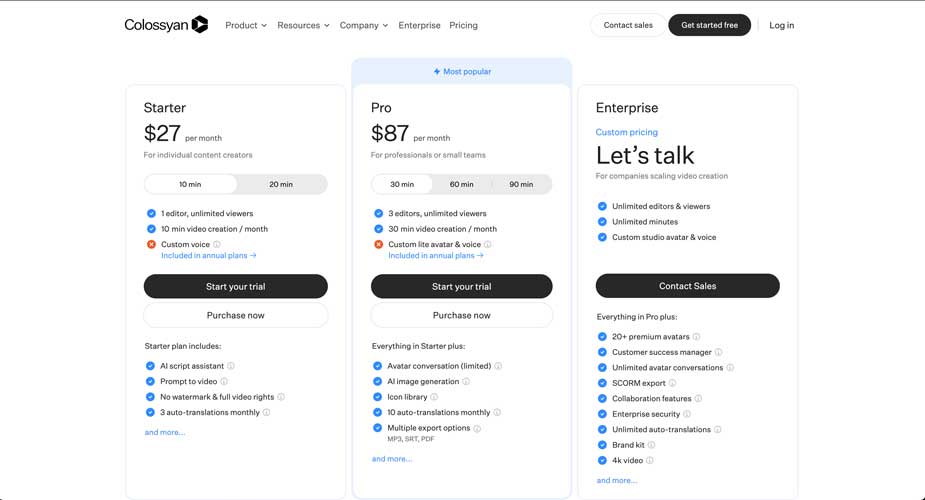Start your trial on Pro plan
This screenshot has width=925, height=500.
click(x=461, y=286)
